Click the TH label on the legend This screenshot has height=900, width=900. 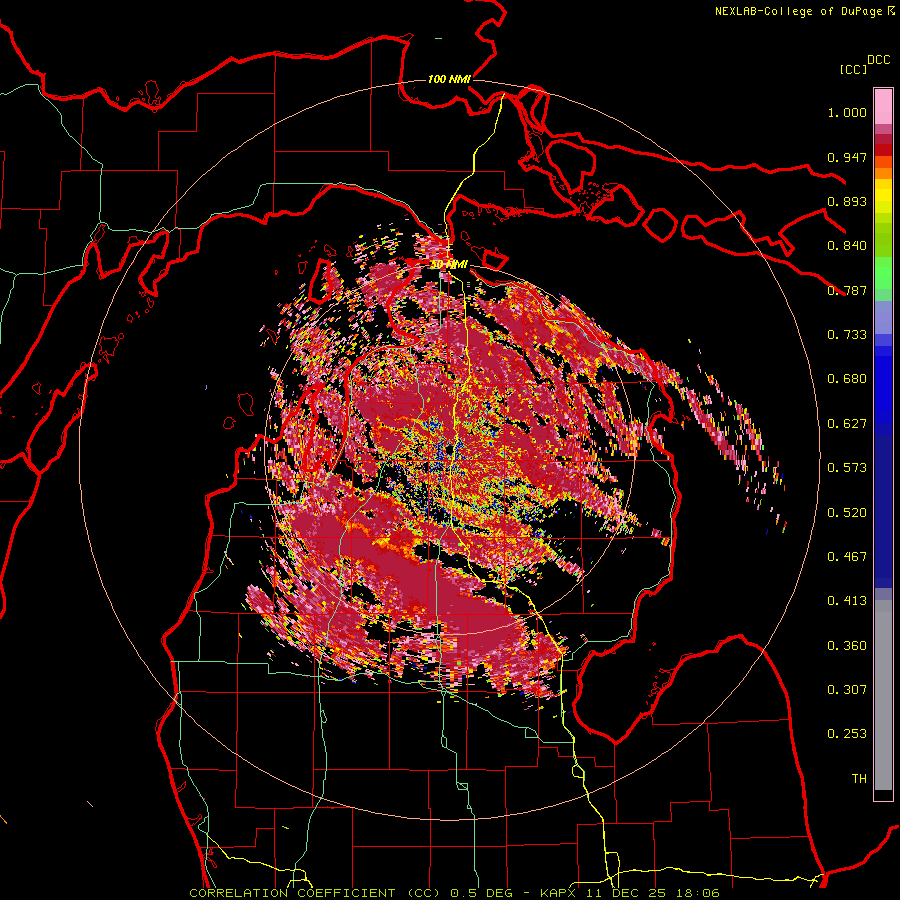[859, 779]
